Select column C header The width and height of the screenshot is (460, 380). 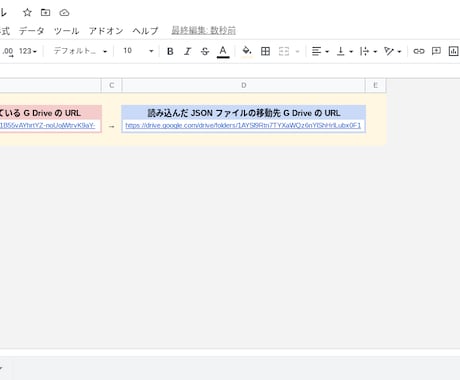point(112,85)
